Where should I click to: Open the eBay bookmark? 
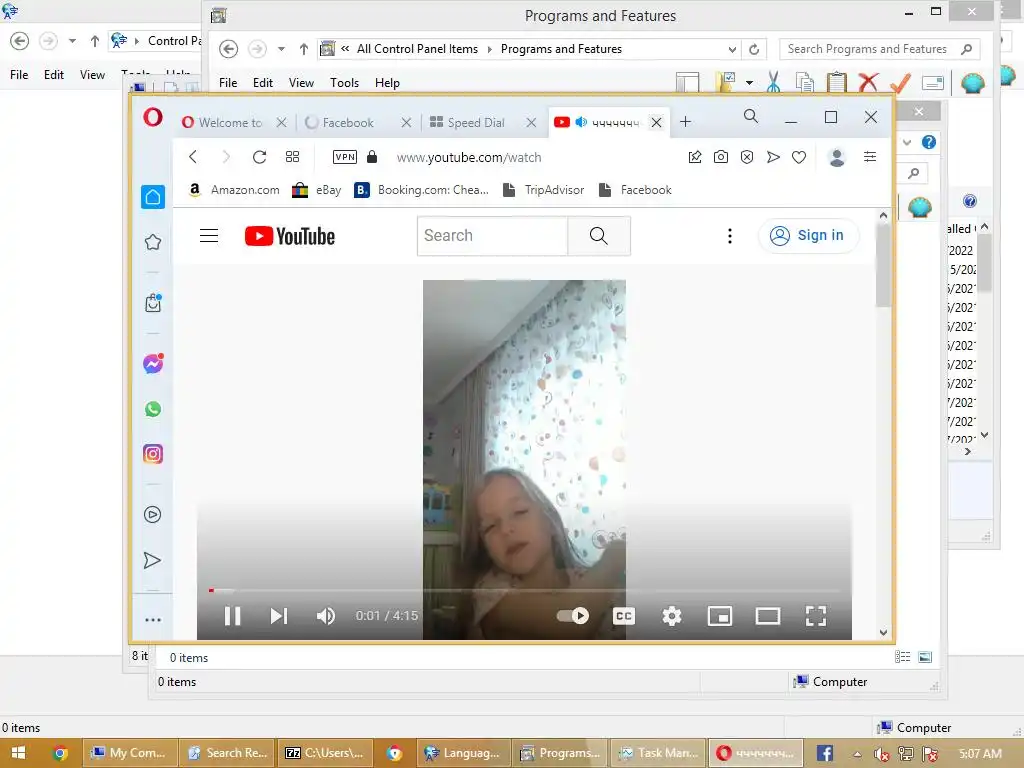[317, 190]
